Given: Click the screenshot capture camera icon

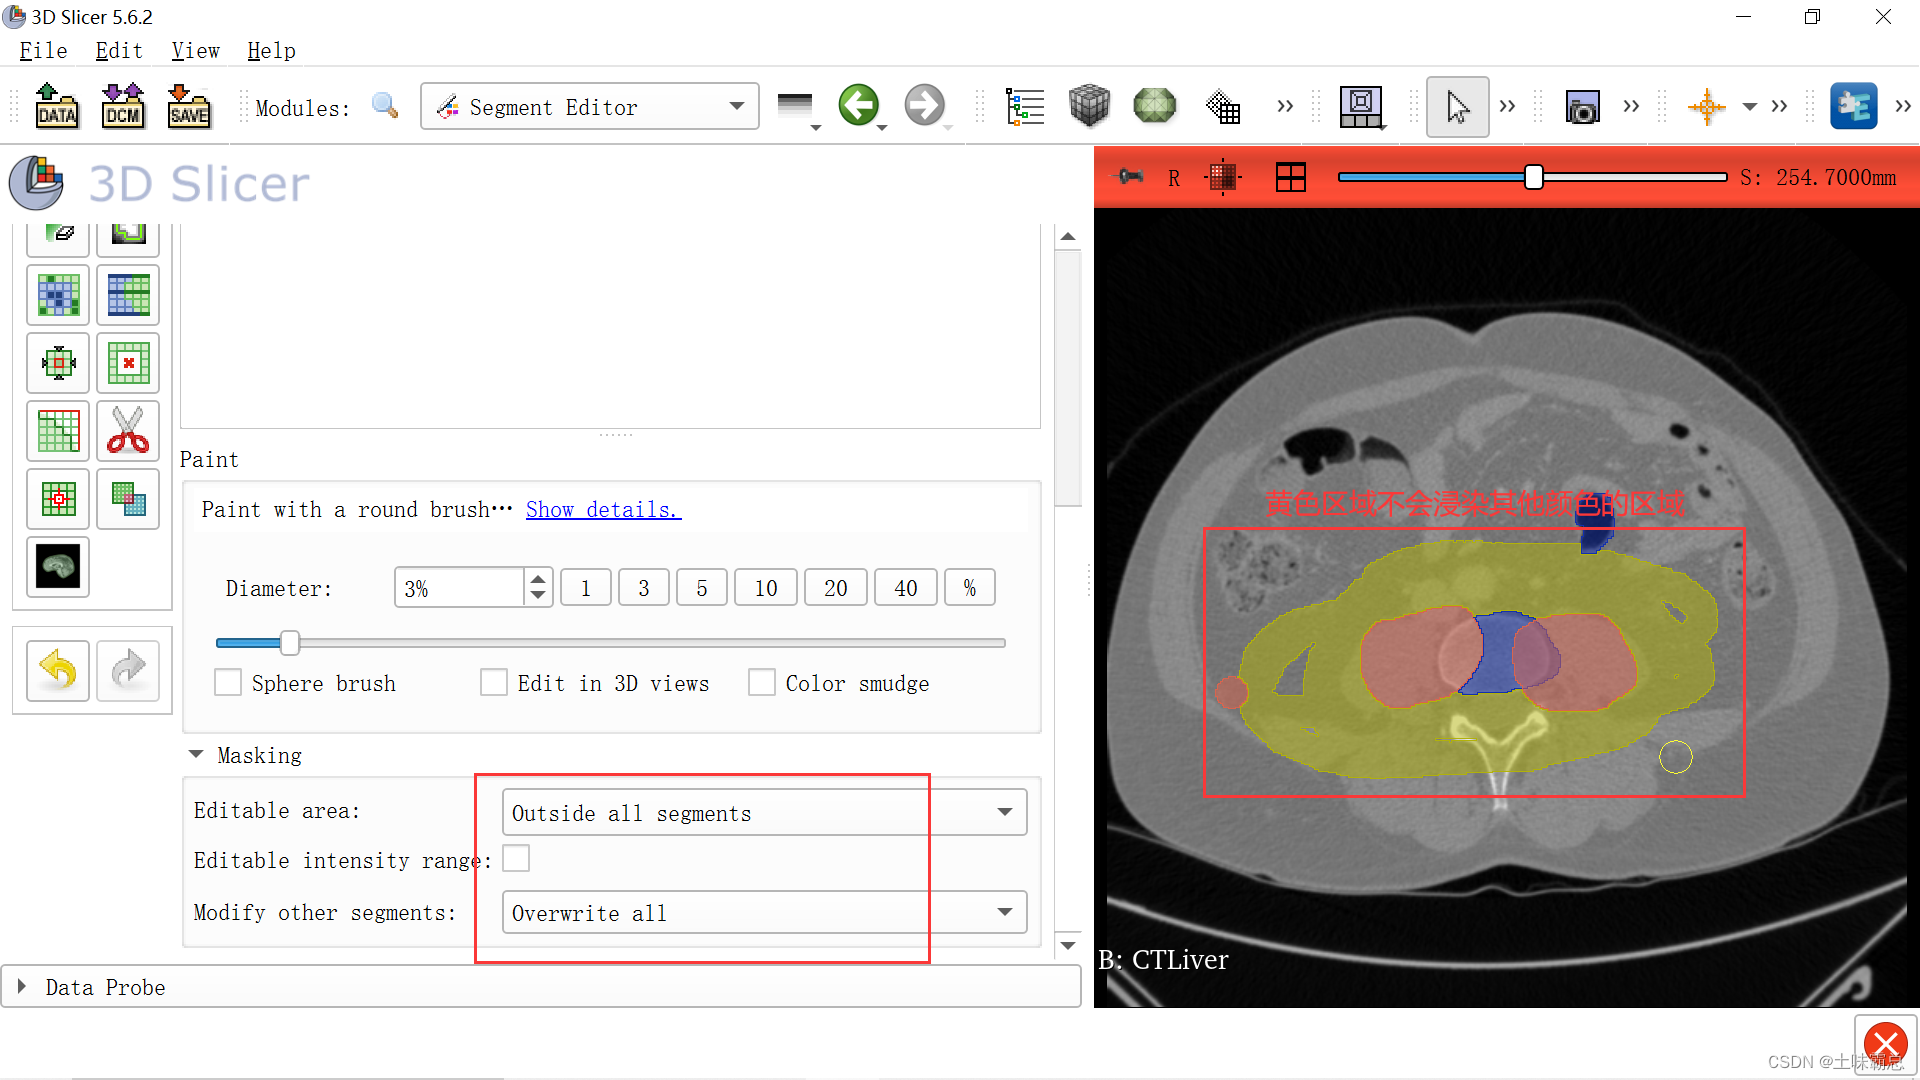Looking at the screenshot, I should pyautogui.click(x=1582, y=106).
